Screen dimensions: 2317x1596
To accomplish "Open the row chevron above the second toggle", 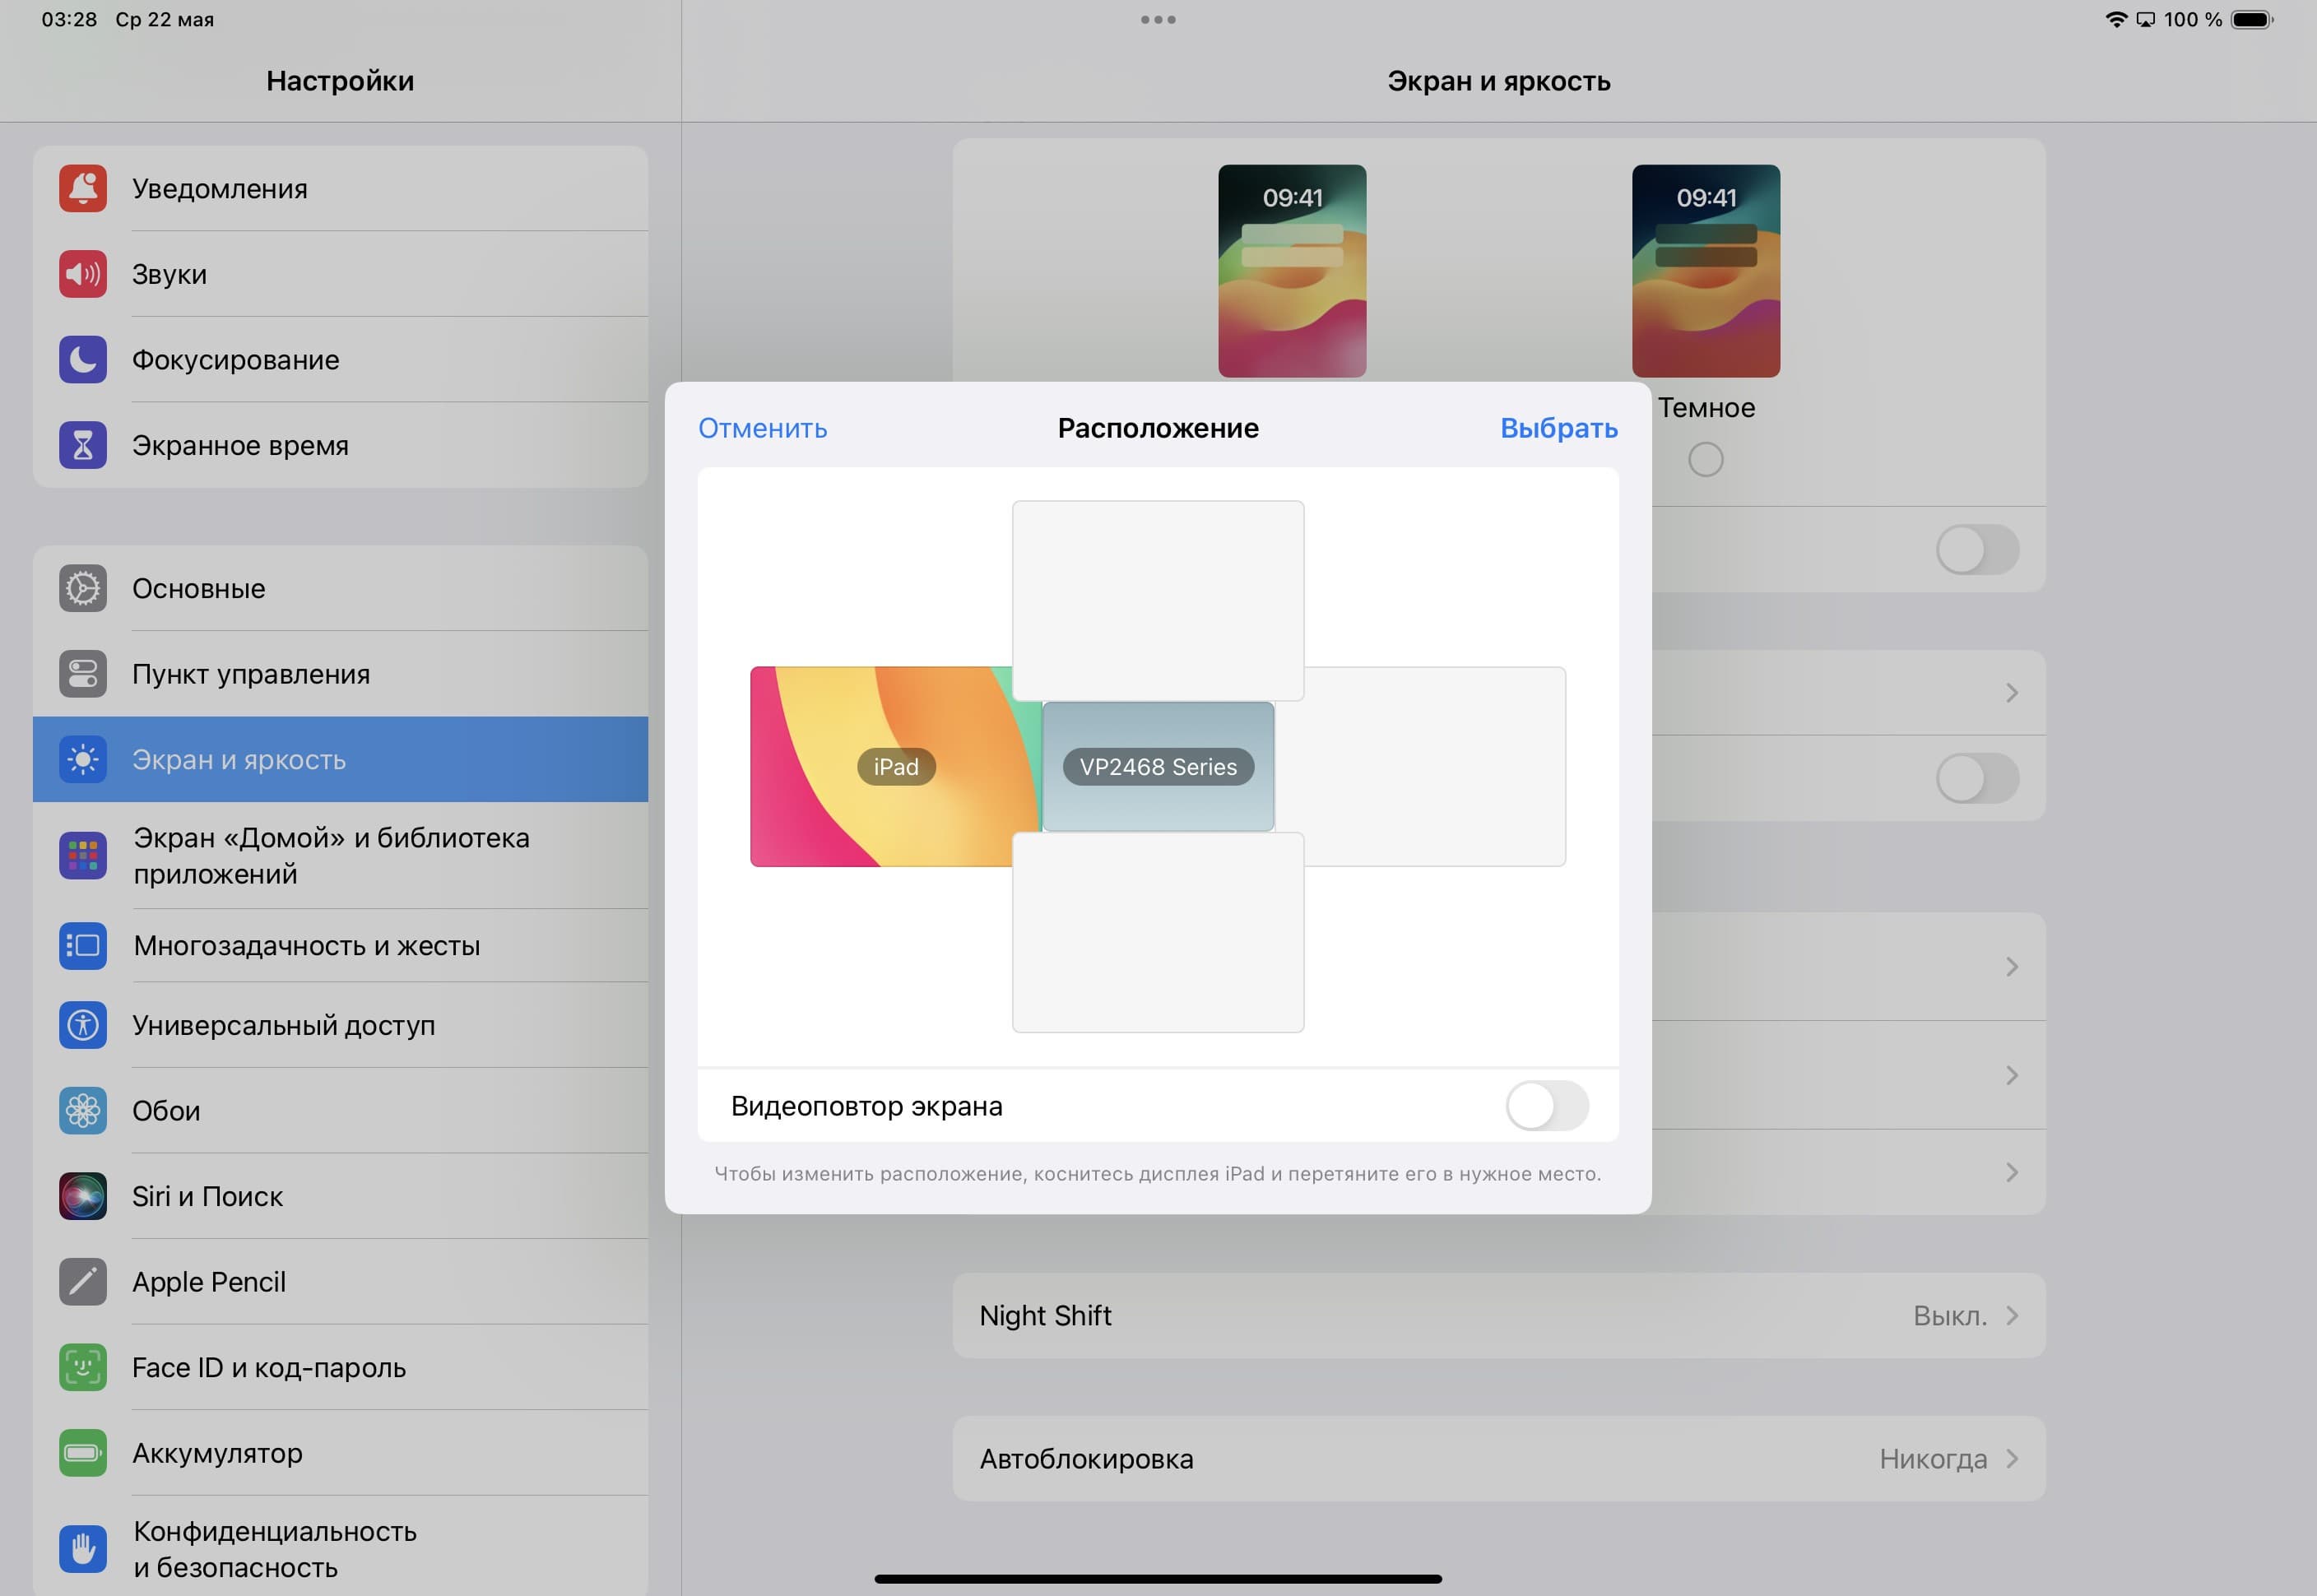I will [x=2011, y=693].
